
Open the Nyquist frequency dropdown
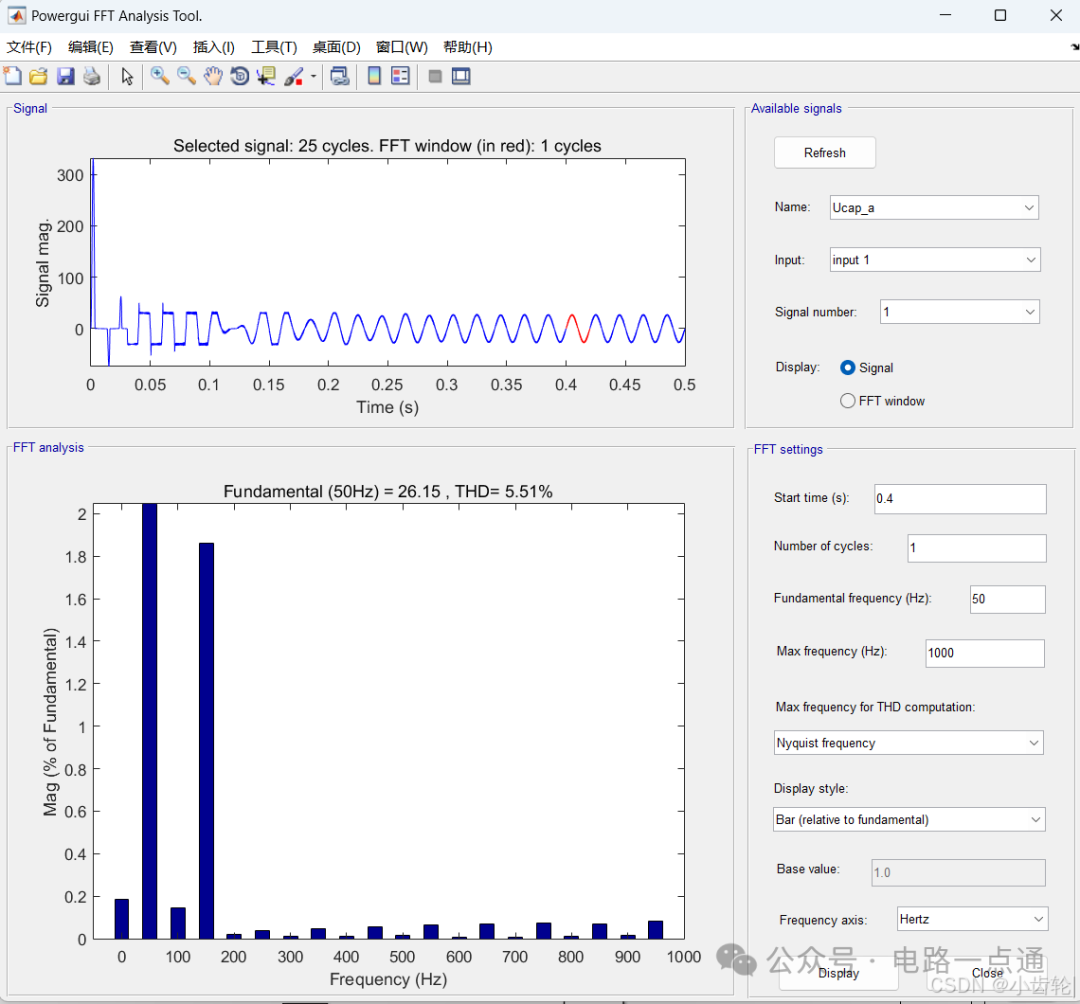point(909,743)
